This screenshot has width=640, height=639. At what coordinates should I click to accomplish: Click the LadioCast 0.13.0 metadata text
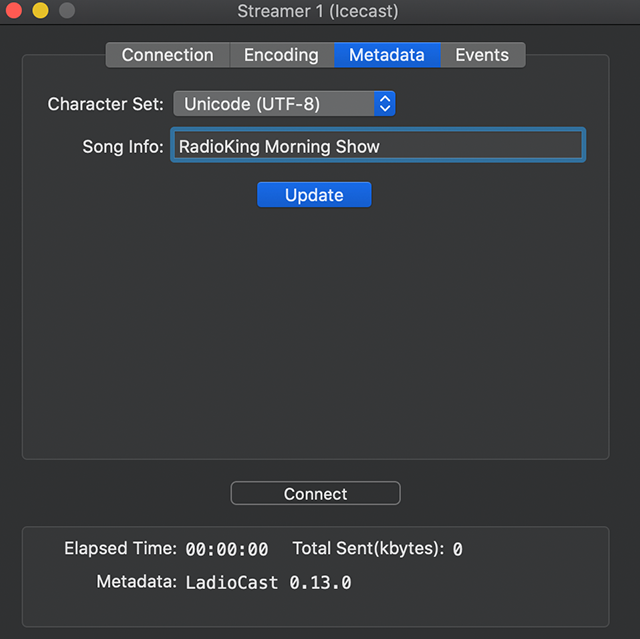[x=268, y=582]
